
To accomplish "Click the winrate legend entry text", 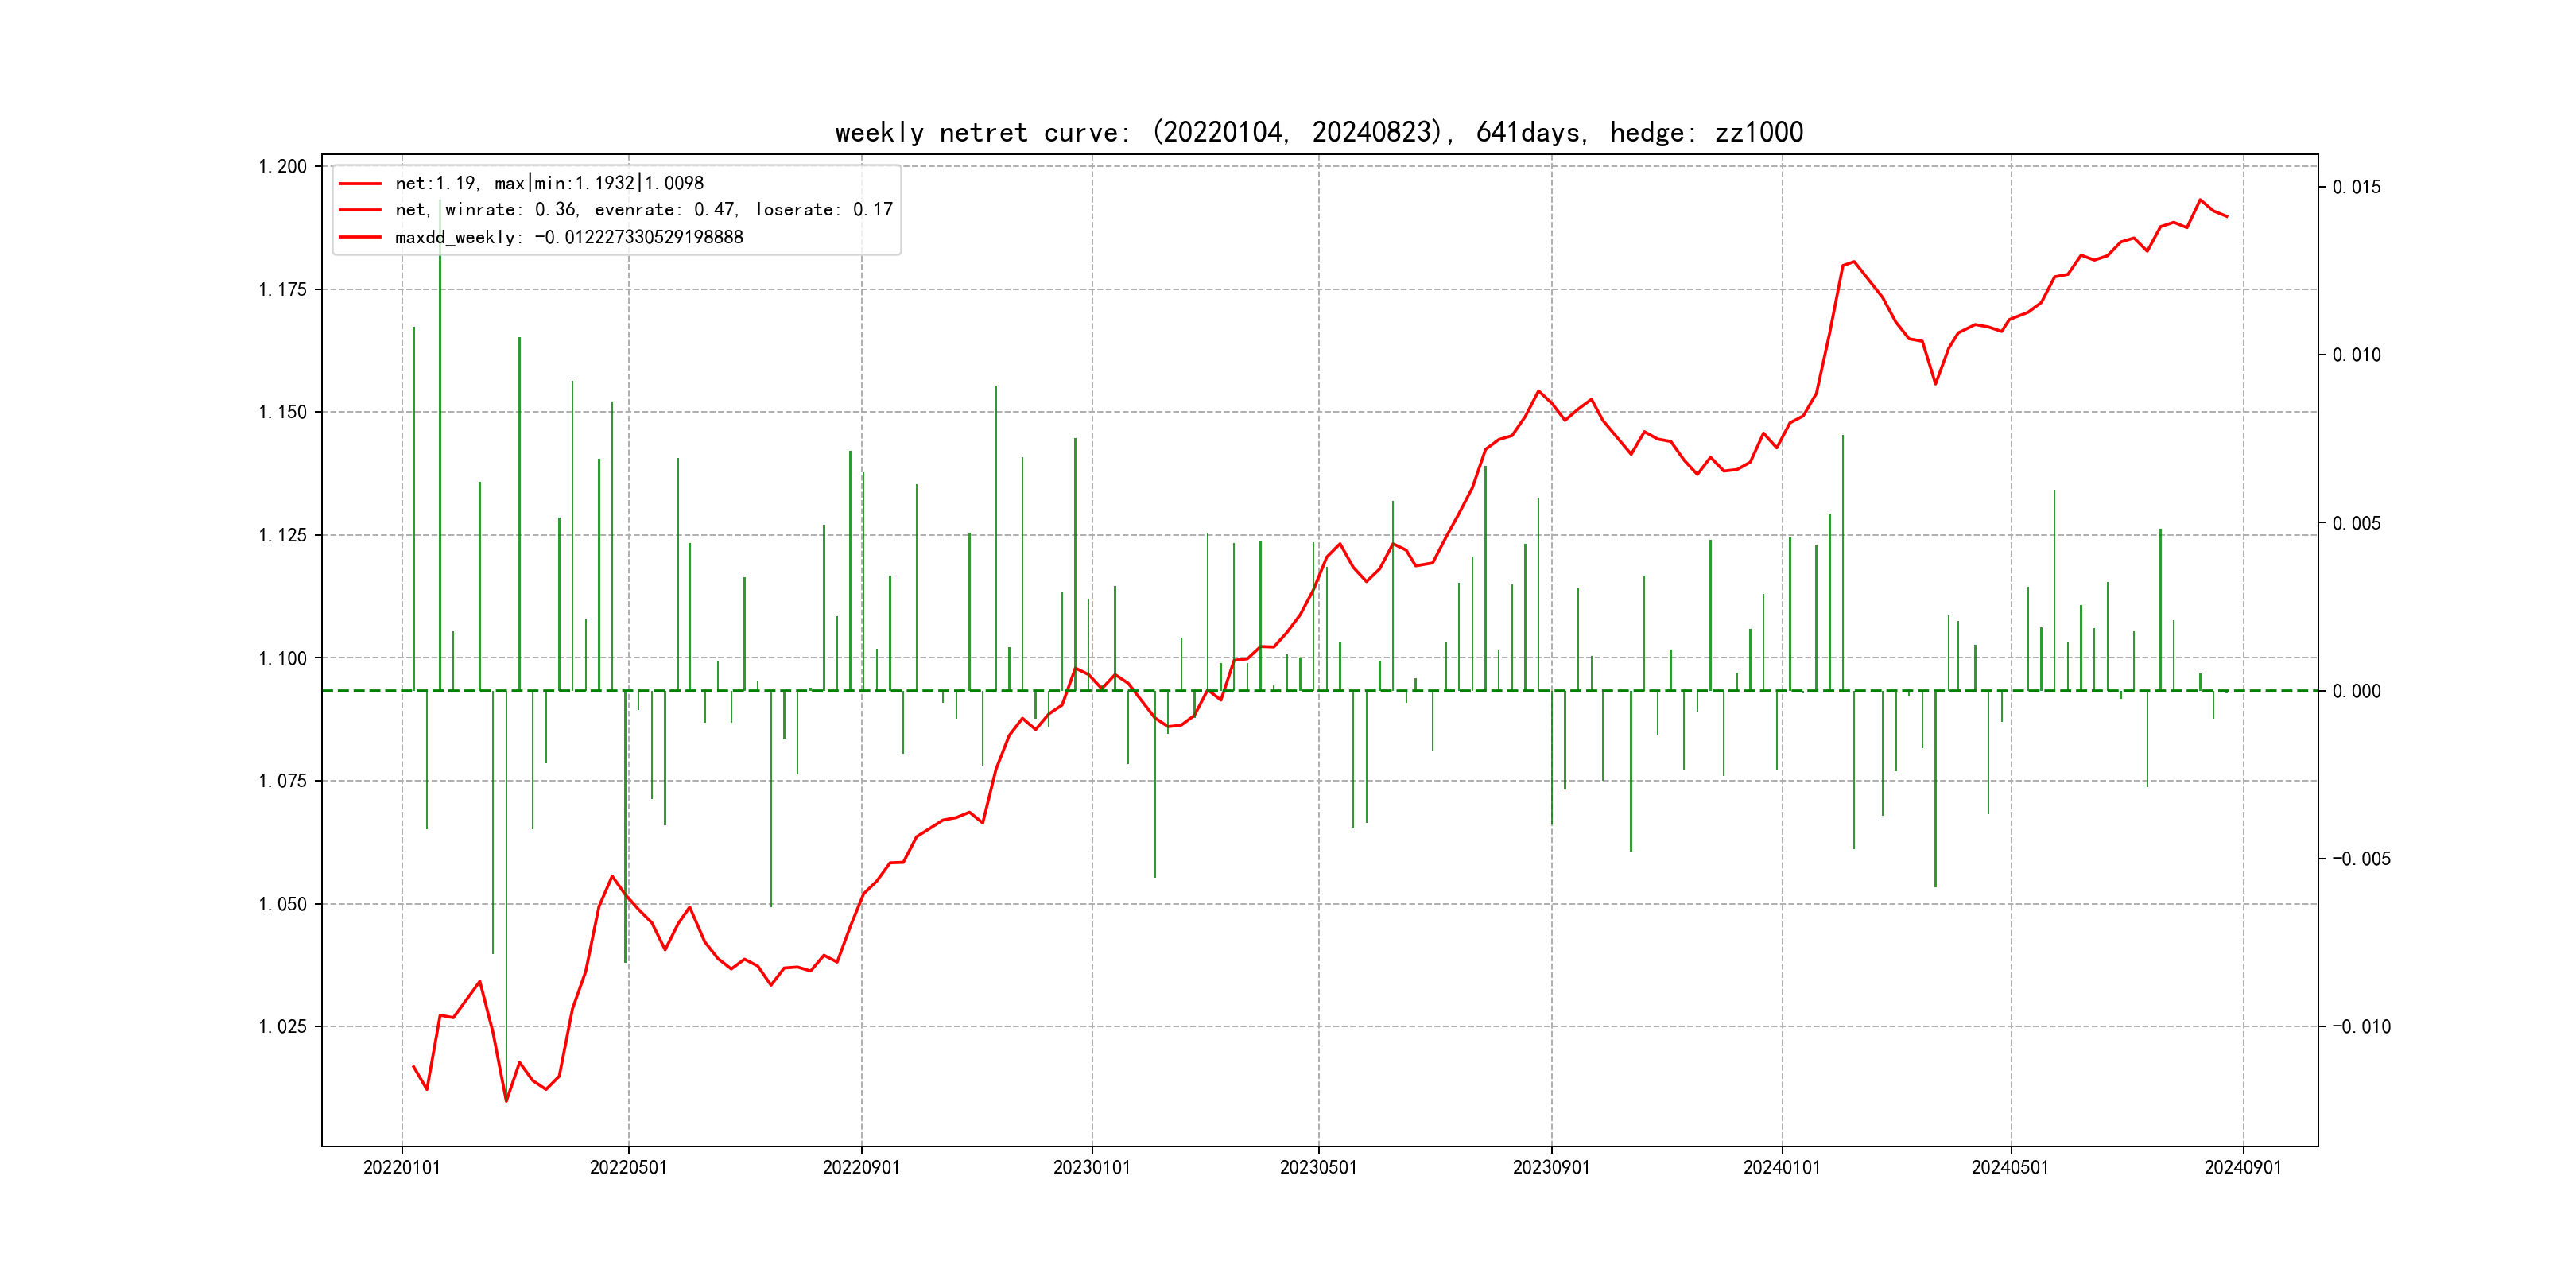I will pyautogui.click(x=643, y=210).
